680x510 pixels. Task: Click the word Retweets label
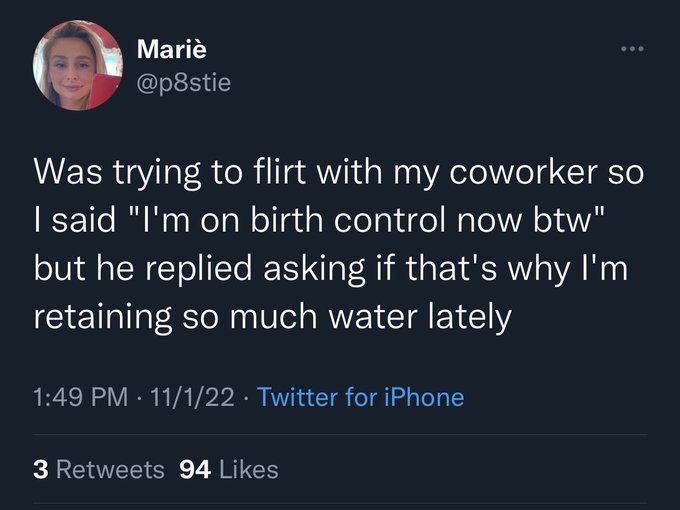point(110,470)
